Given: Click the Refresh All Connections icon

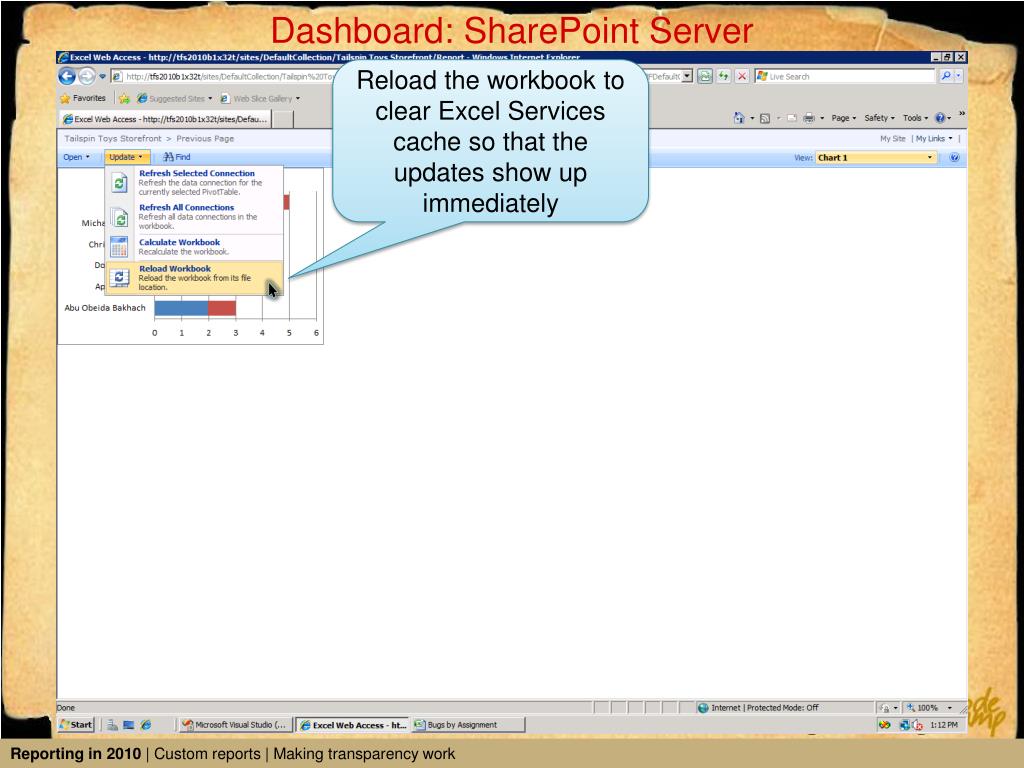Looking at the screenshot, I should tap(120, 217).
